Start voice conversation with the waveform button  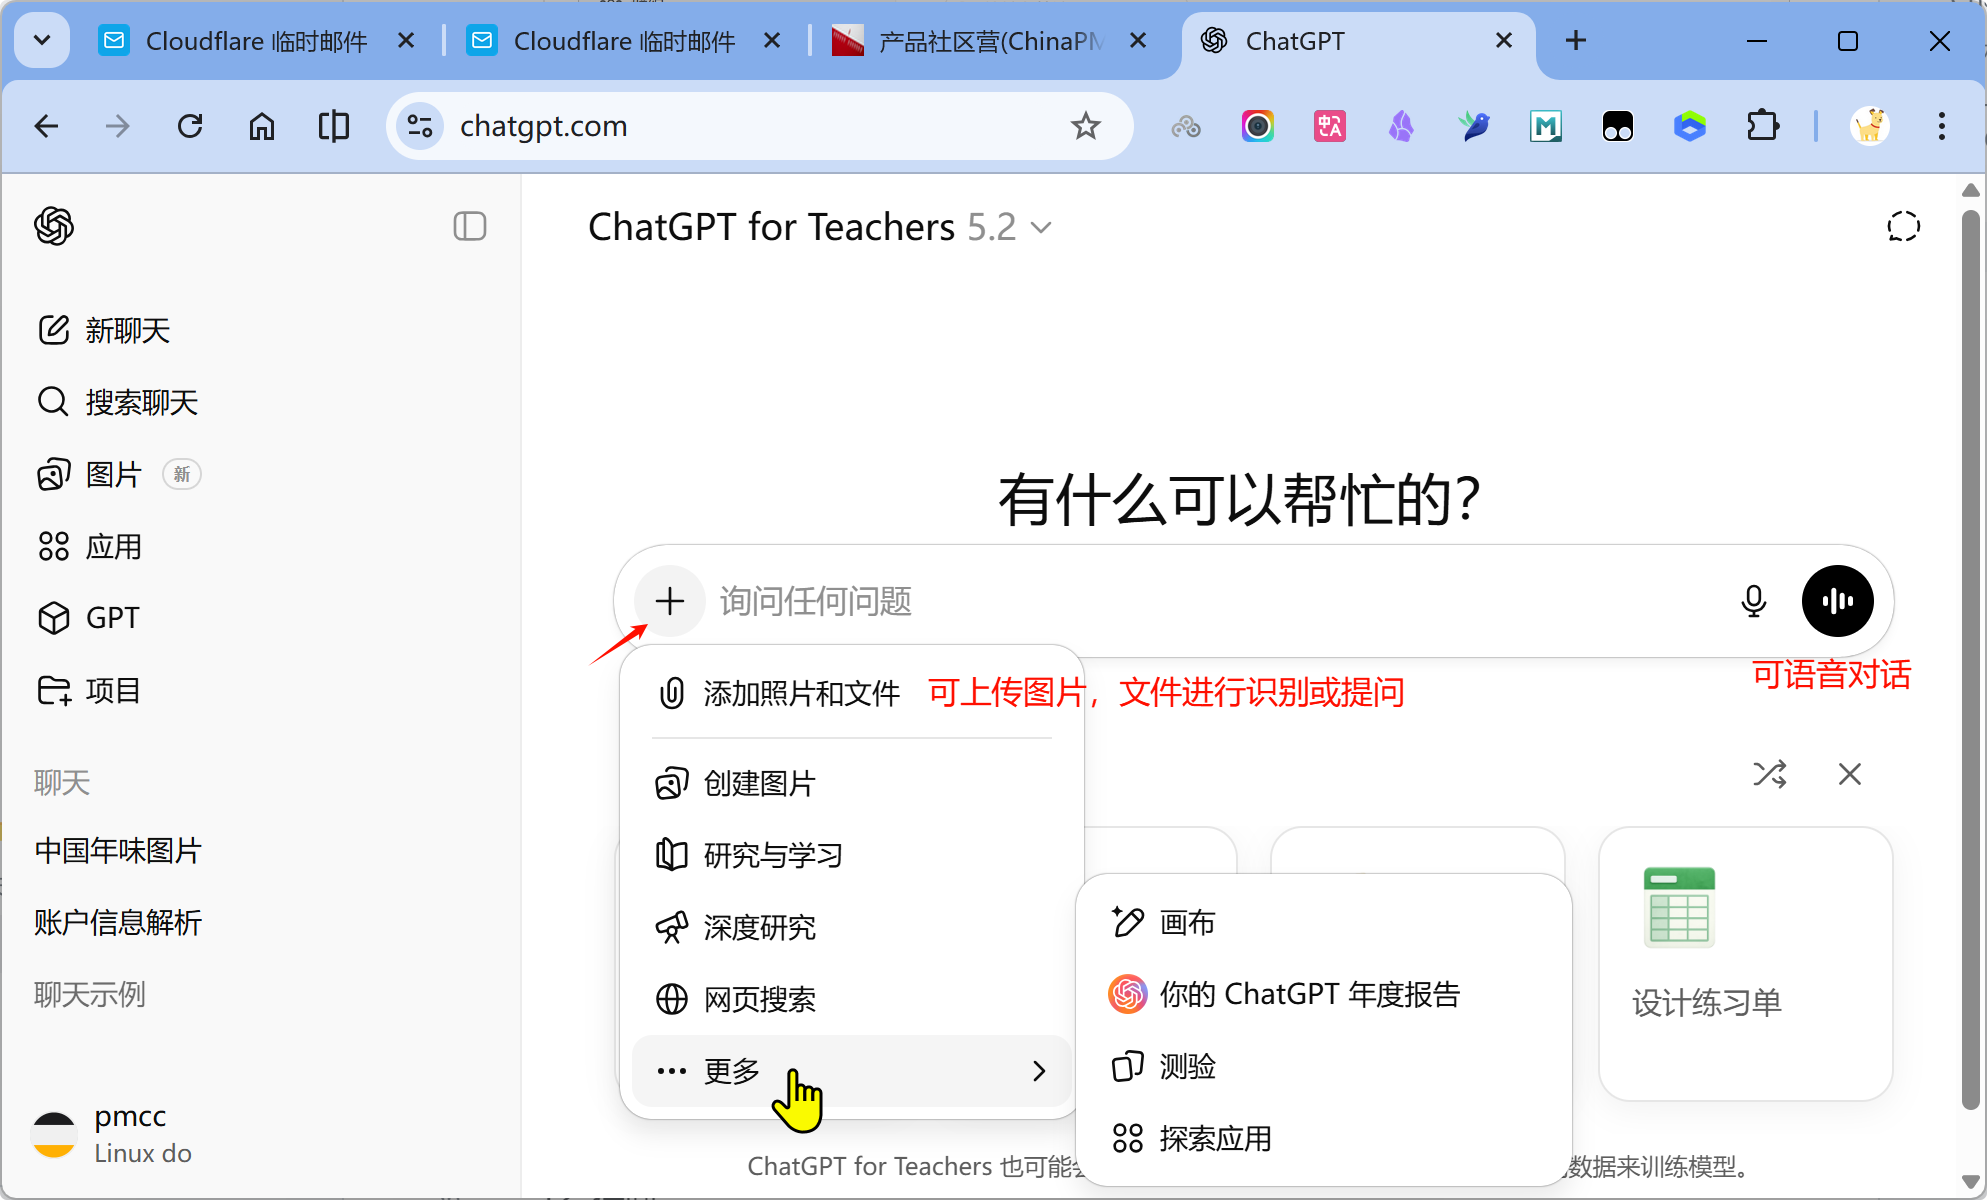pos(1837,601)
